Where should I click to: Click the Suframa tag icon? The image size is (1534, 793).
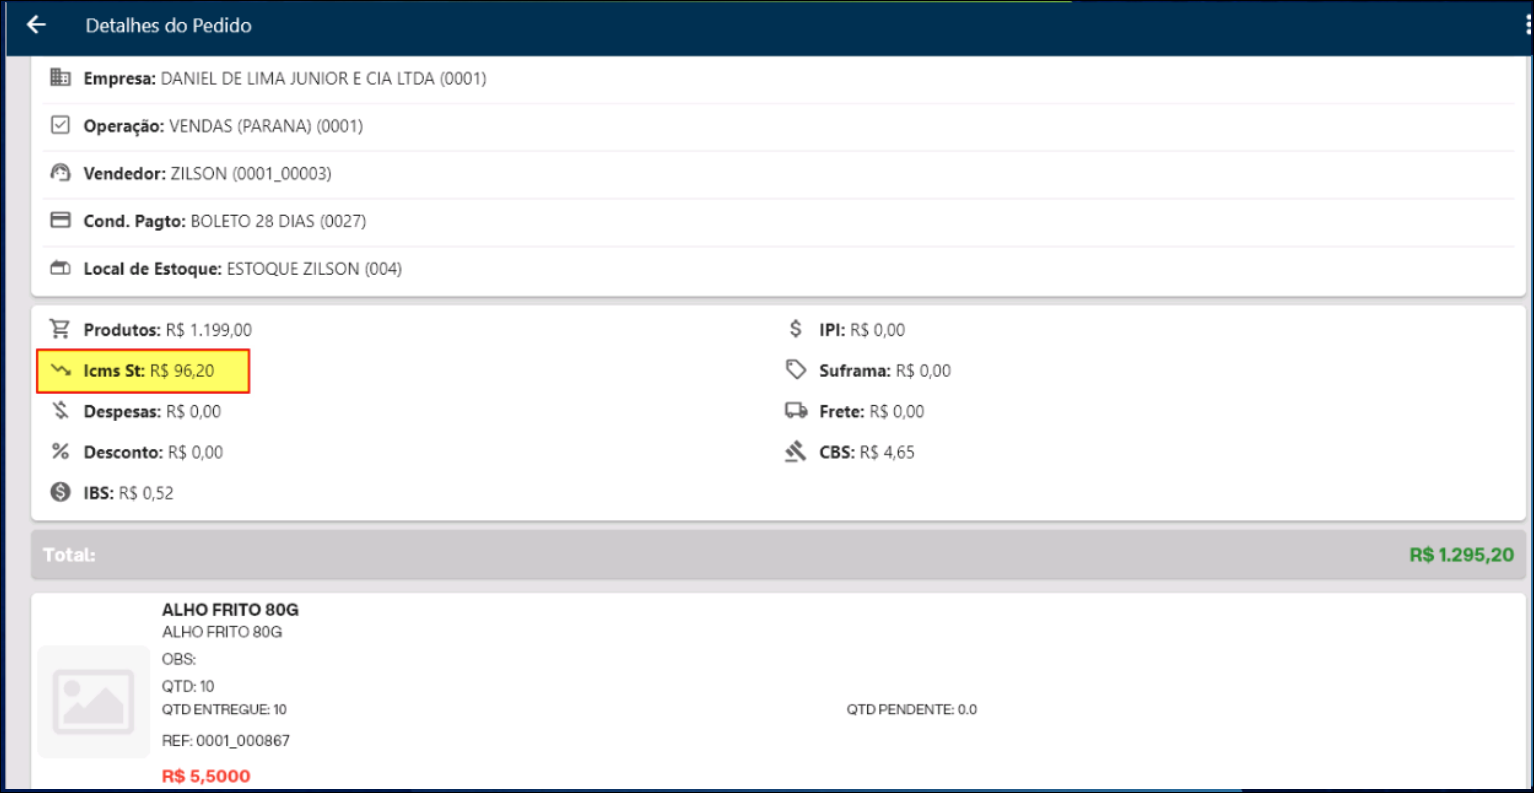click(795, 370)
